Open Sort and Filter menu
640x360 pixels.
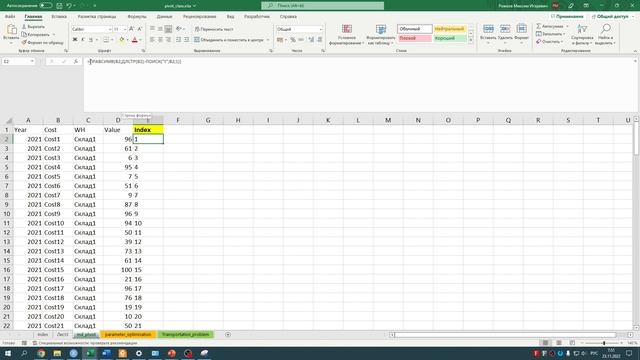(582, 34)
